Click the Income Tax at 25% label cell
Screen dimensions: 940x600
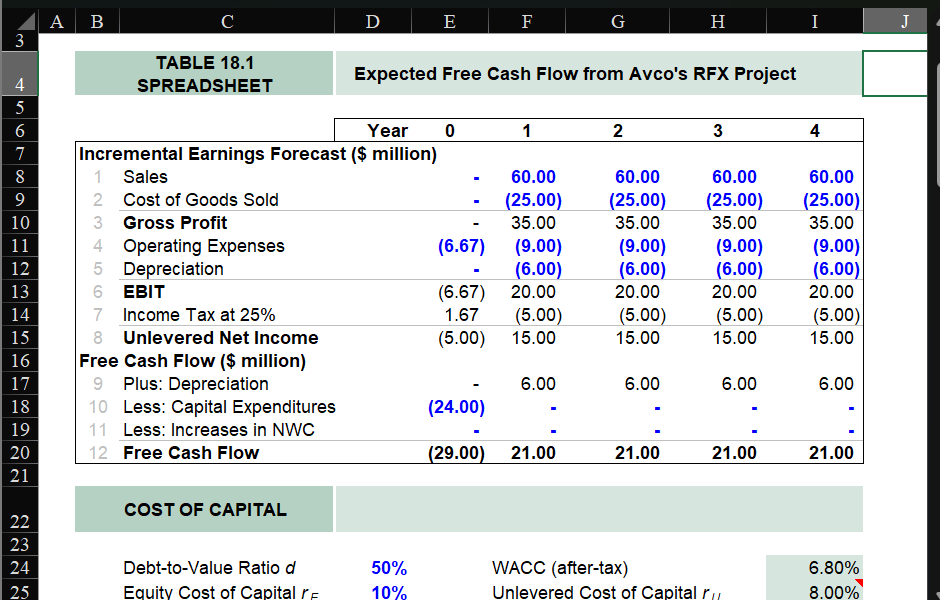click(200, 314)
